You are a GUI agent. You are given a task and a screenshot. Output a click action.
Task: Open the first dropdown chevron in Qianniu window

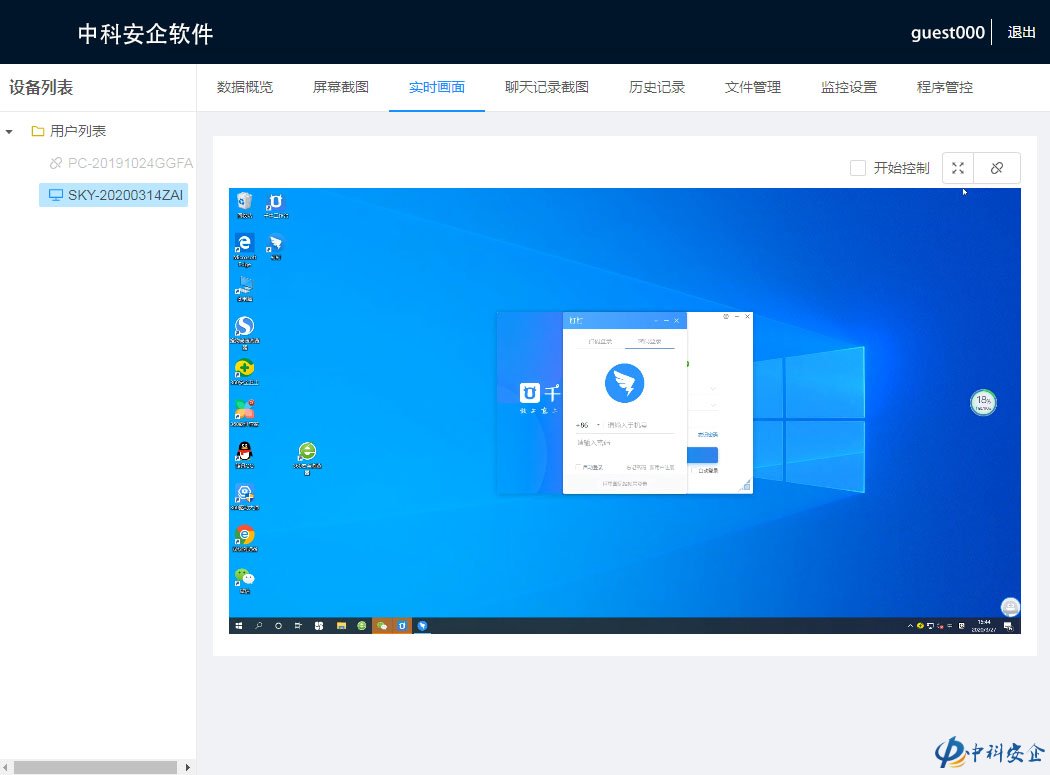pos(712,389)
